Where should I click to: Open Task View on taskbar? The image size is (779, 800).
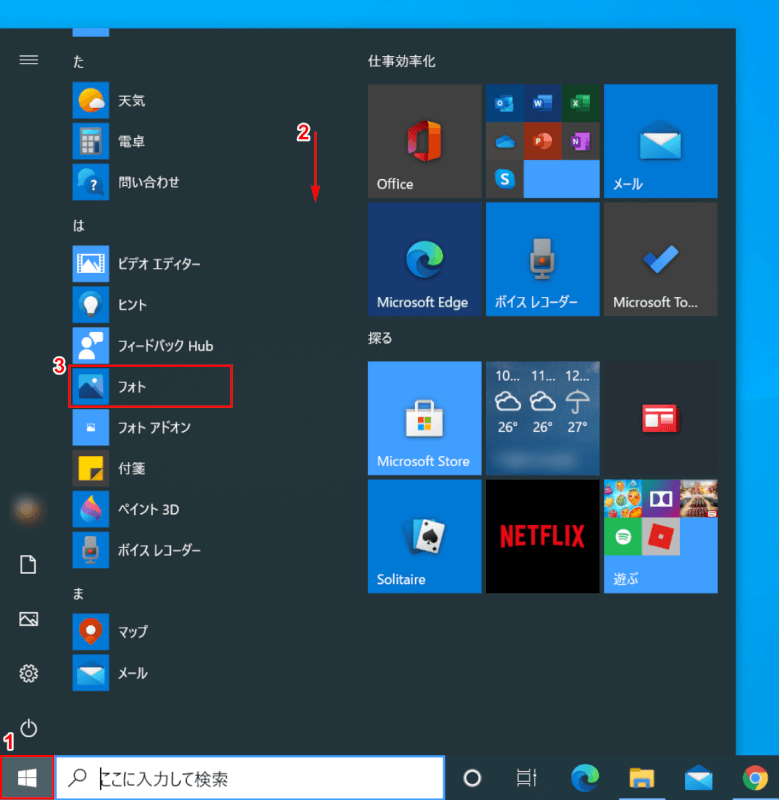526,778
